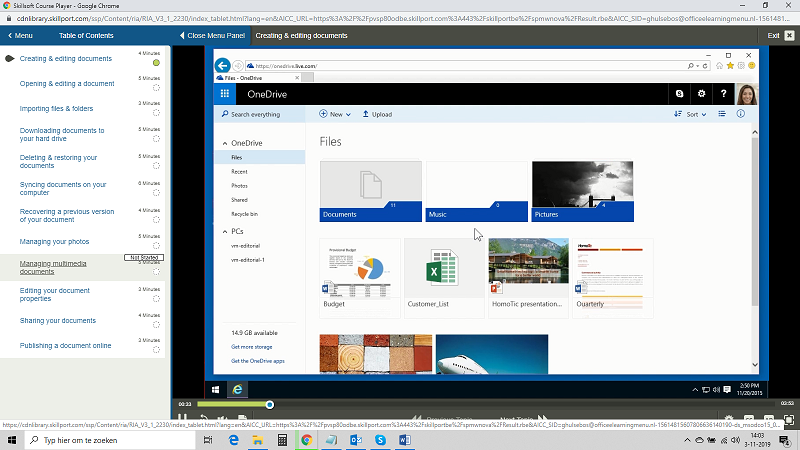Select vm-editorial-1 under PCs
Image resolution: width=800 pixels, height=450 pixels.
pyautogui.click(x=247, y=260)
